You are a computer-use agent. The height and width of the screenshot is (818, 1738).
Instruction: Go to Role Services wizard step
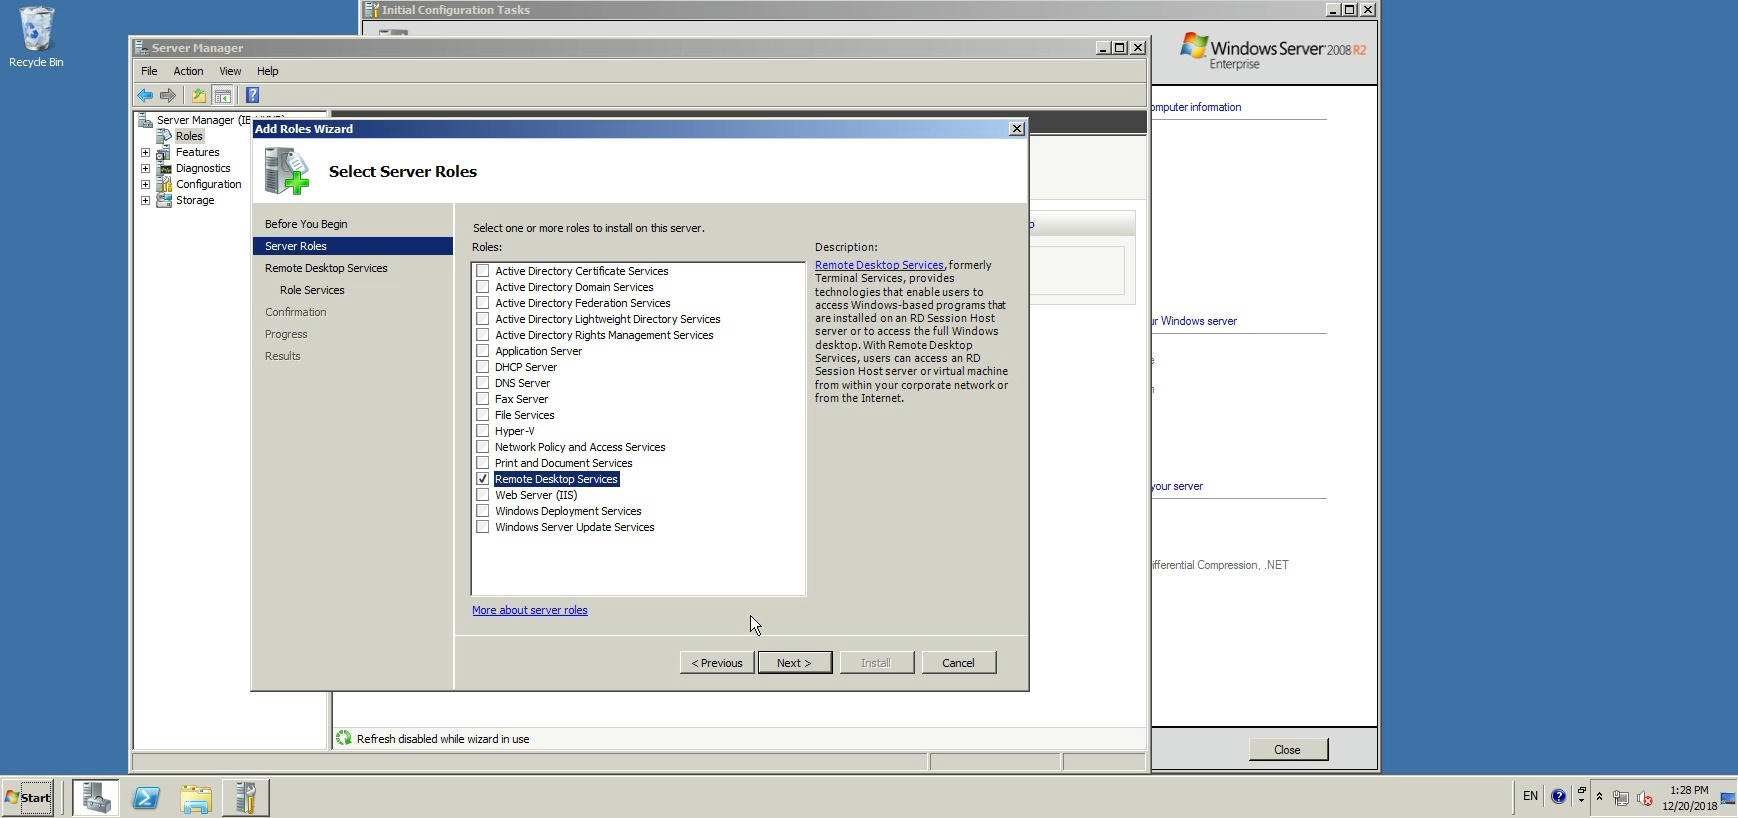(x=312, y=290)
